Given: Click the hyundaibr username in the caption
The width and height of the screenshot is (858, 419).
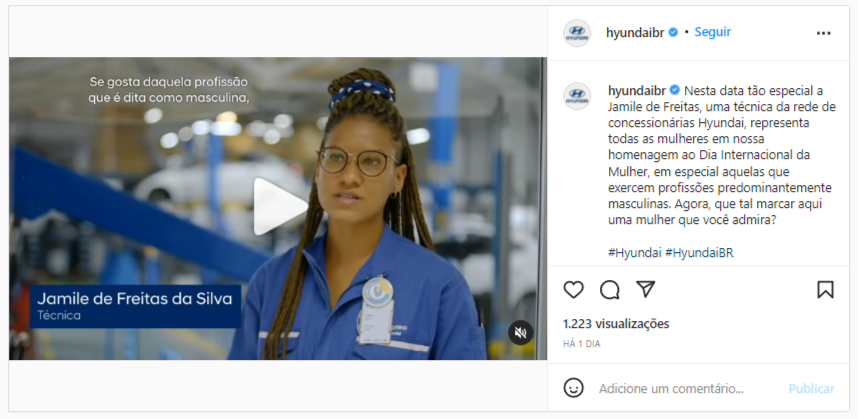Looking at the screenshot, I should [x=636, y=89].
